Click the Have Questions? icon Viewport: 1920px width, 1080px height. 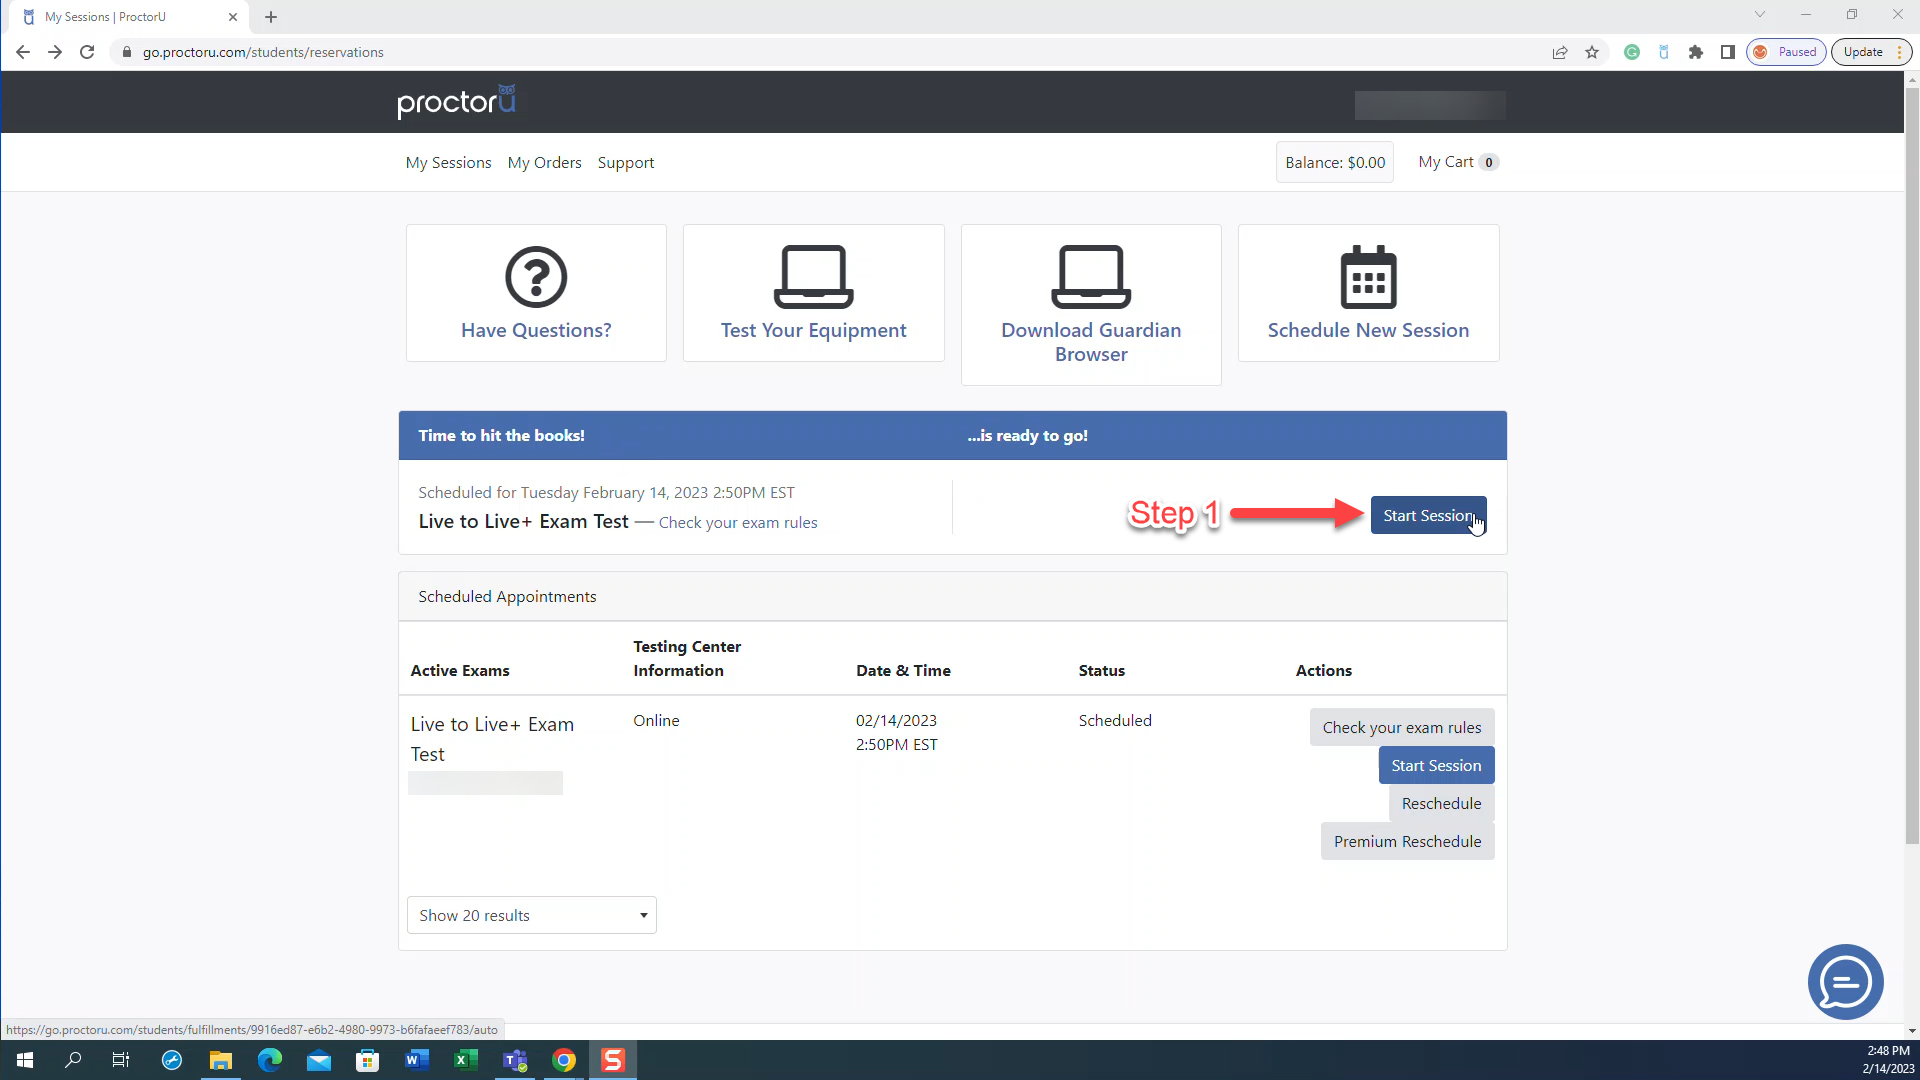pos(535,293)
